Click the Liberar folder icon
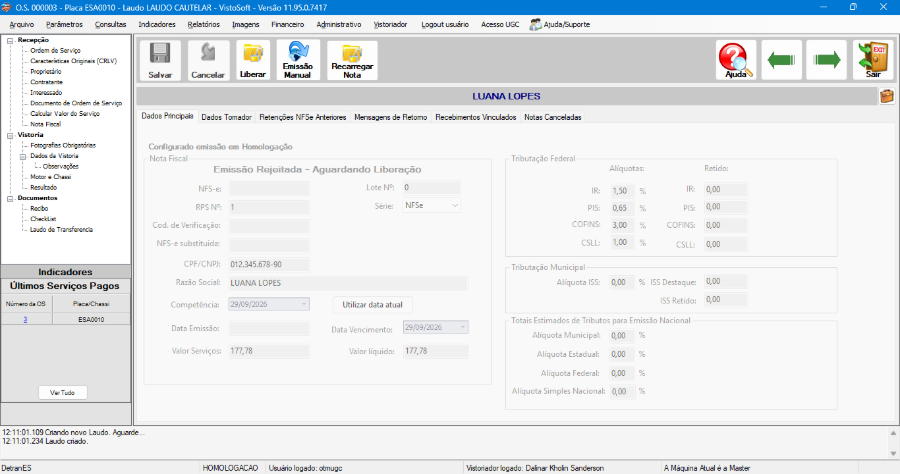 (253, 60)
